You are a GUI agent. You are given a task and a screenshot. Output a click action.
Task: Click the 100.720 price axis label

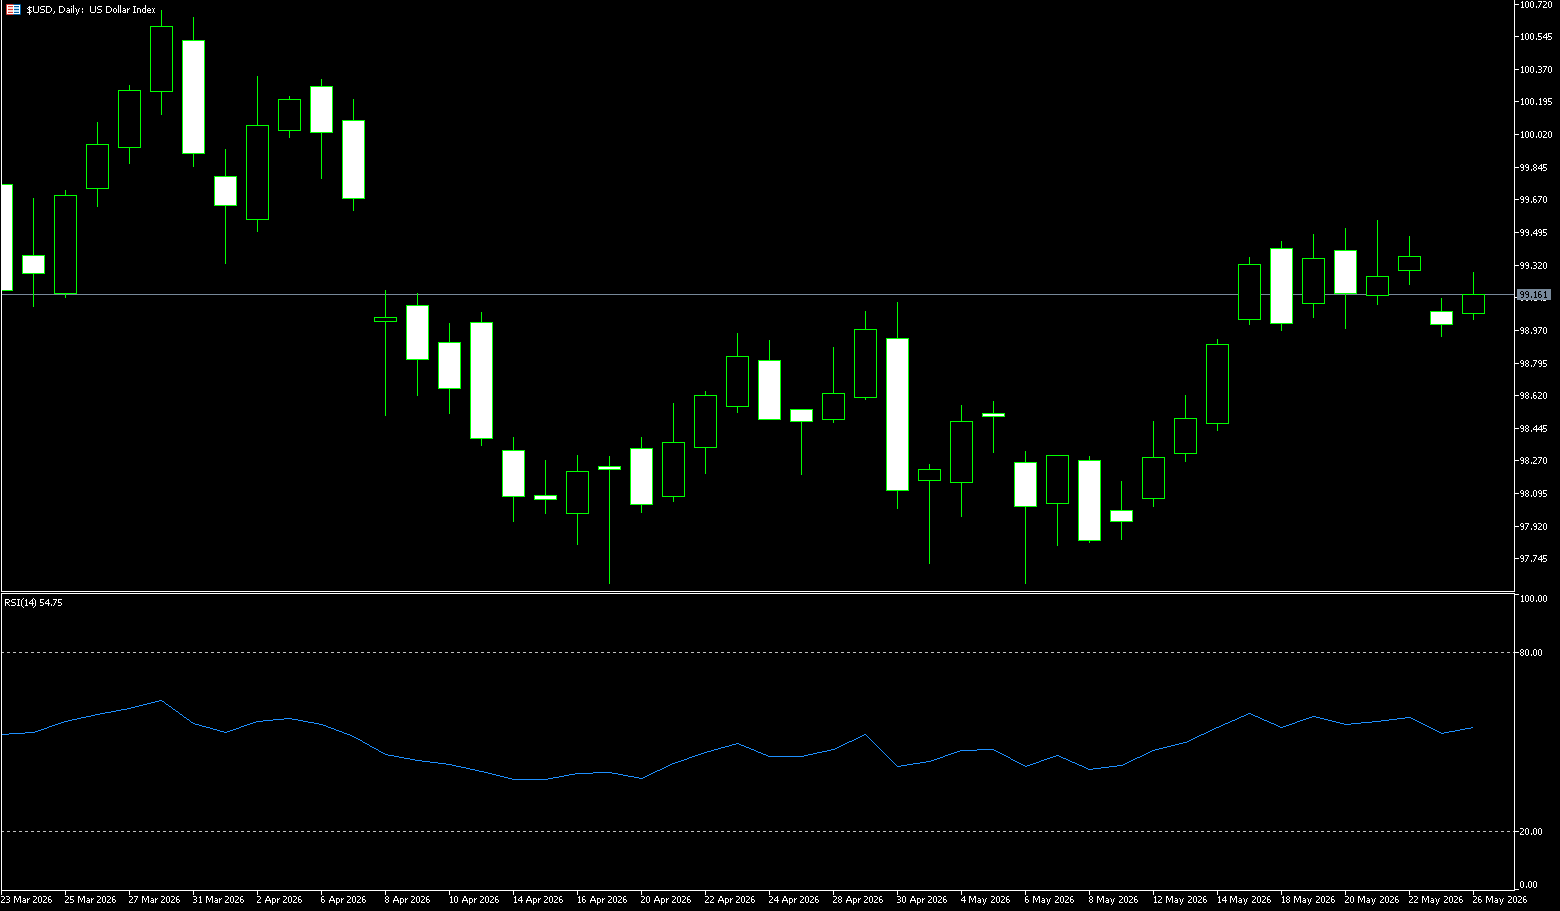pyautogui.click(x=1536, y=5)
